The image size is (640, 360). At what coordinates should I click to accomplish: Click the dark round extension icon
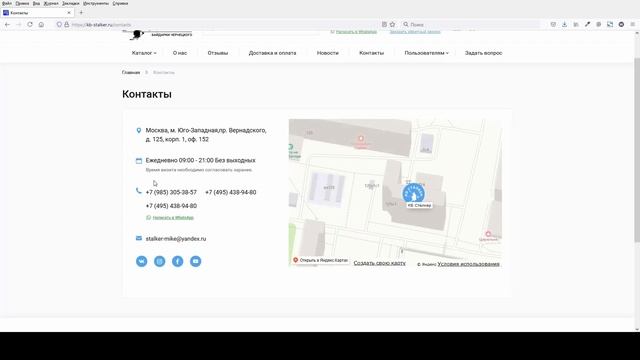click(x=621, y=24)
